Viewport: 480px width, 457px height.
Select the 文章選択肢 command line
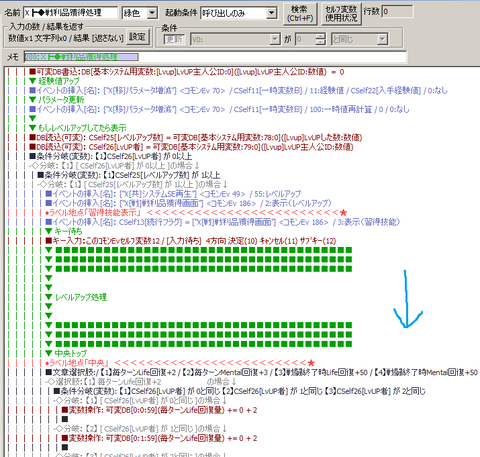point(262,372)
